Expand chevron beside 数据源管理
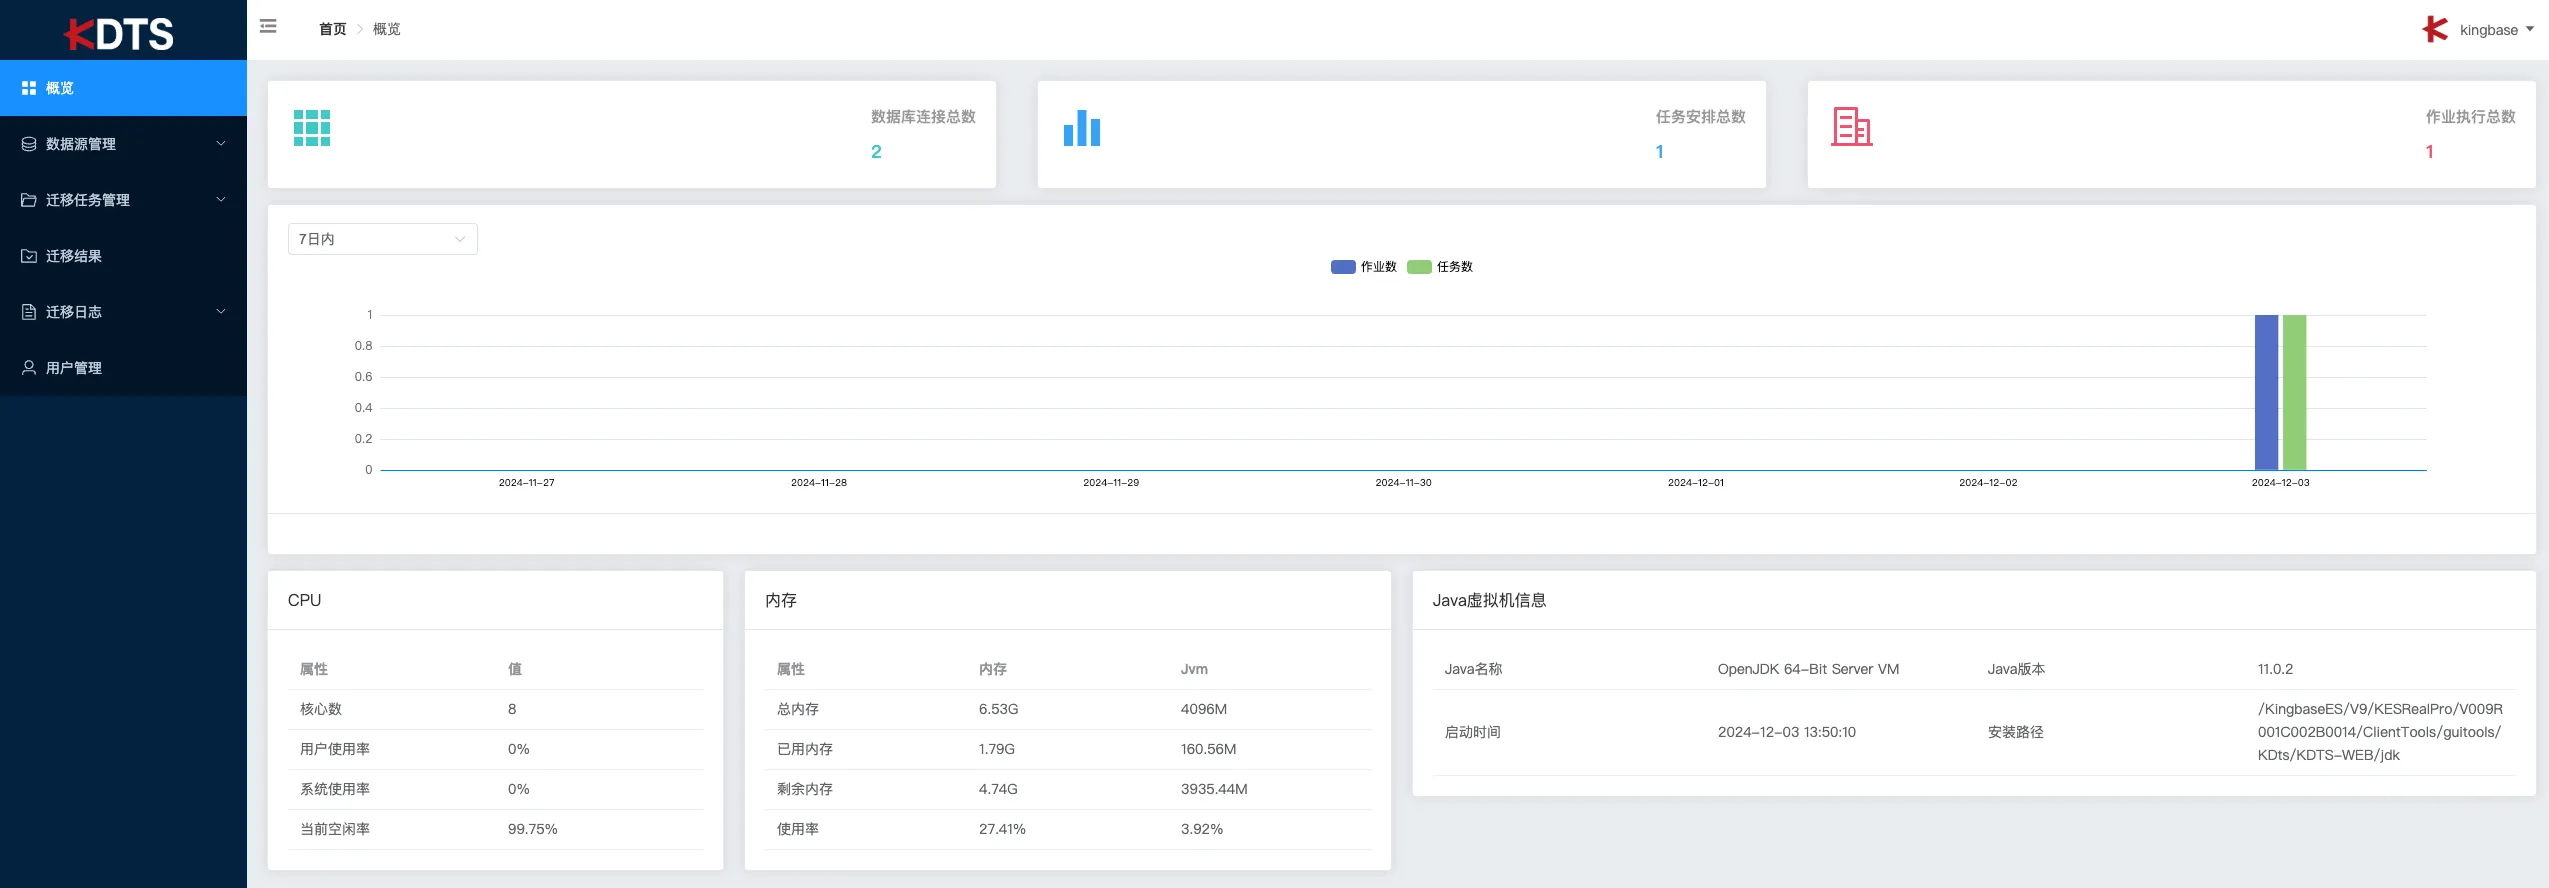2549x888 pixels. coord(221,144)
